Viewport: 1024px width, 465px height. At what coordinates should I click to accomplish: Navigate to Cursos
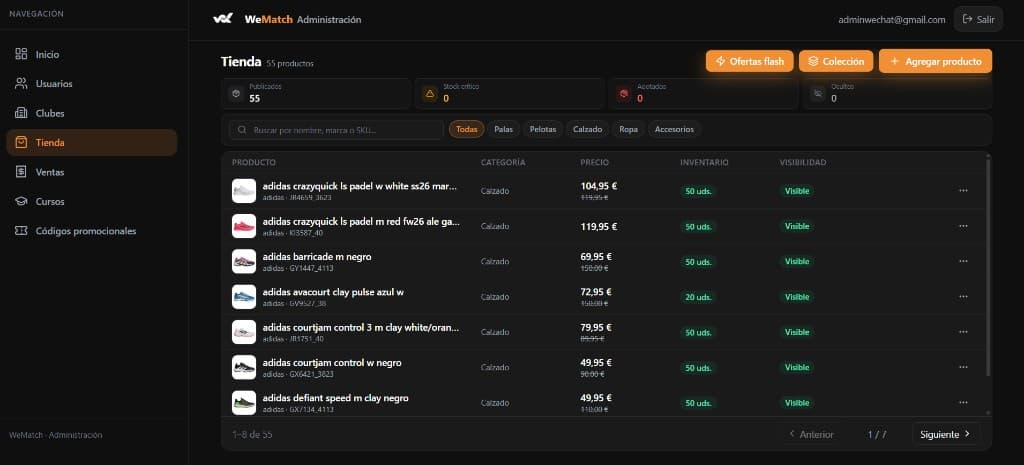pyautogui.click(x=91, y=201)
